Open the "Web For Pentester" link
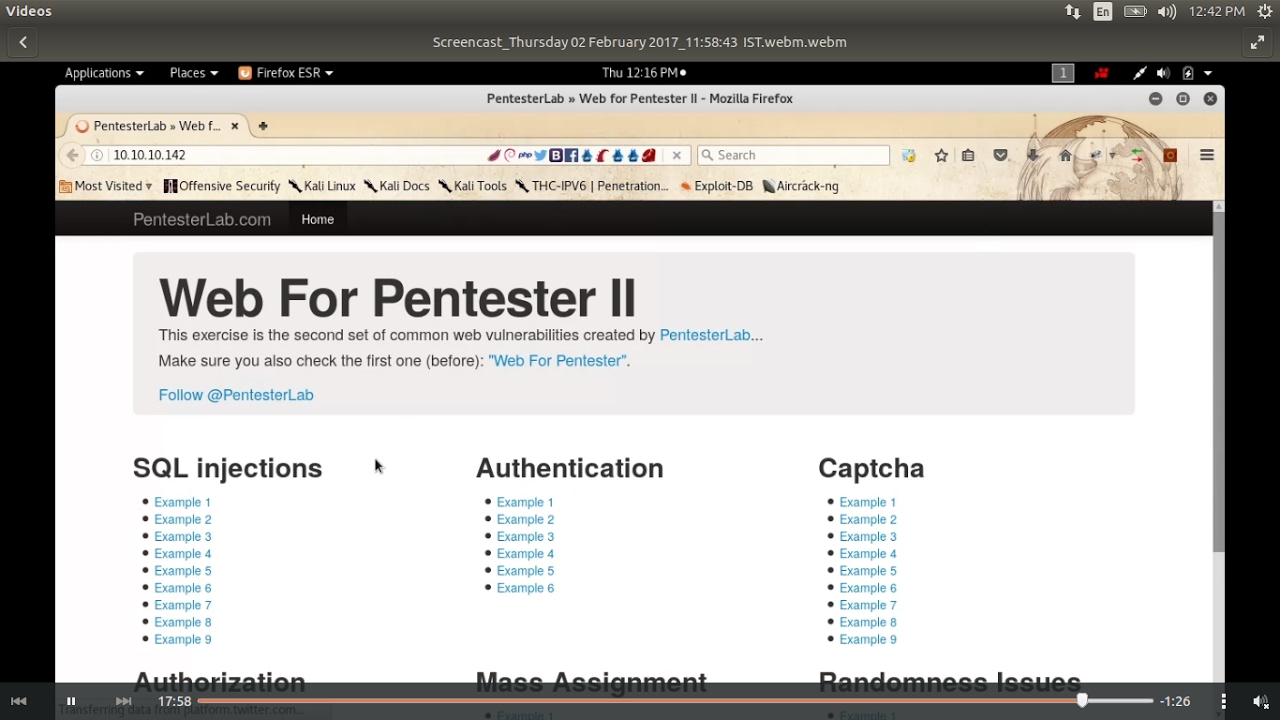 (557, 361)
